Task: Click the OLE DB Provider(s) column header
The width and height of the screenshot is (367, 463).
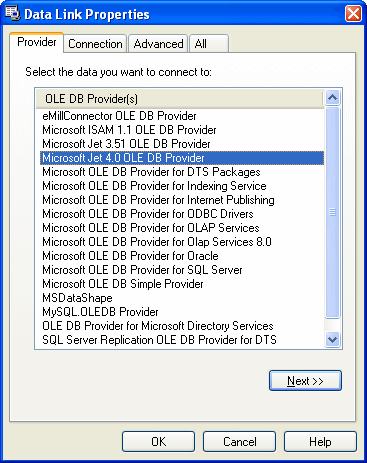Action: point(180,99)
